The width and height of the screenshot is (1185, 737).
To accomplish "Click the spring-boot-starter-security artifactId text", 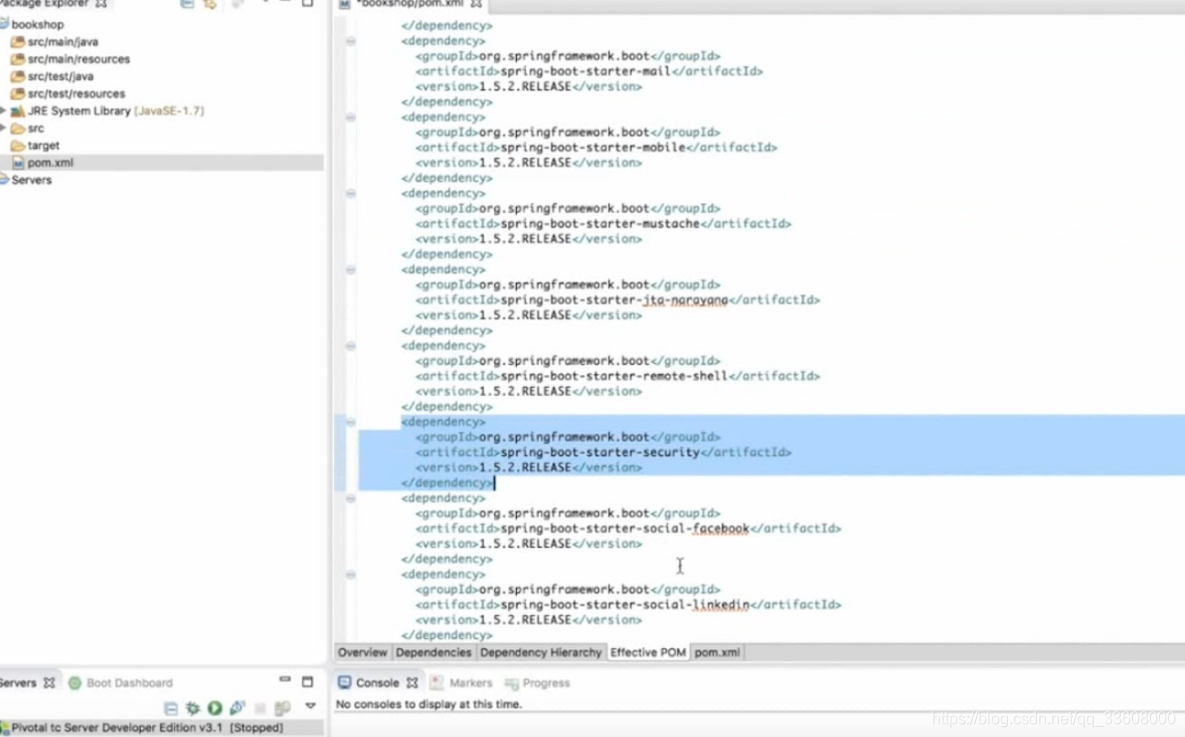I will point(600,452).
